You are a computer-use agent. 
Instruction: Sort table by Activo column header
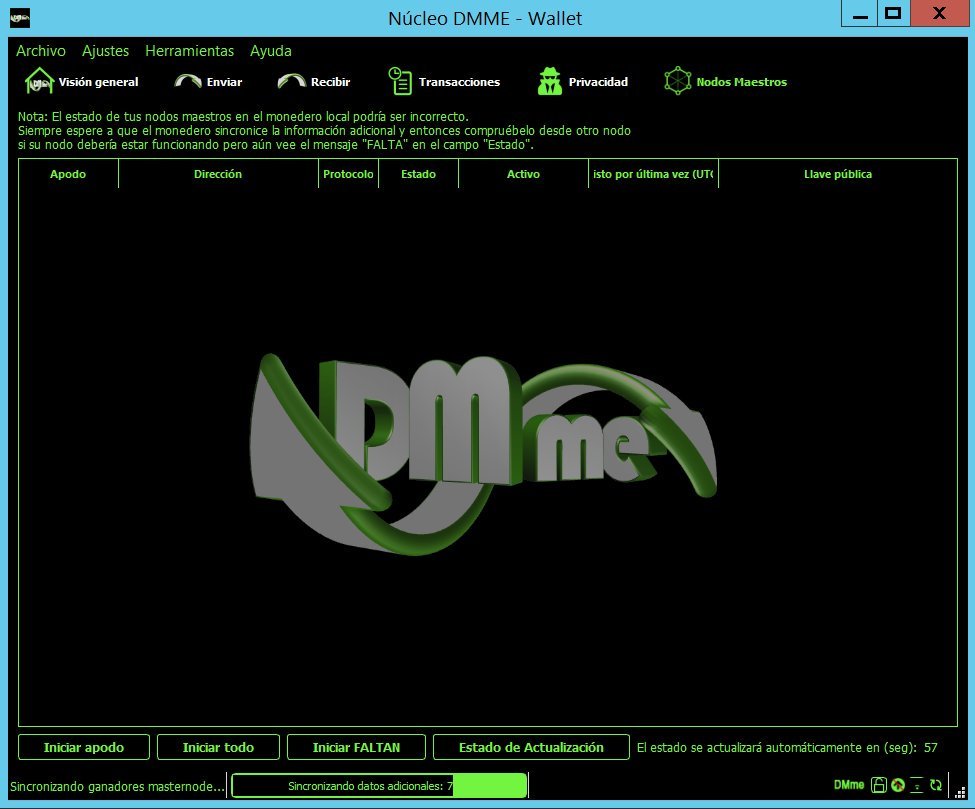(x=523, y=174)
